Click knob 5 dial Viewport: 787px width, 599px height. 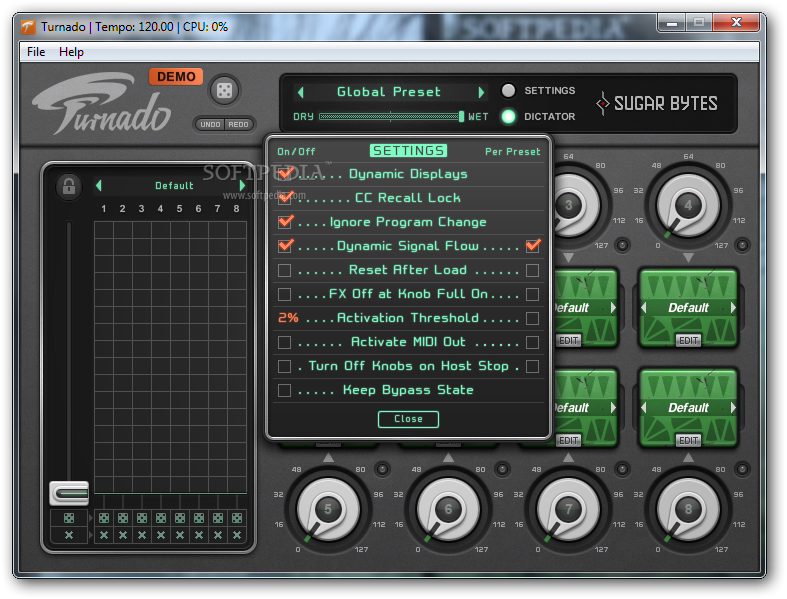(x=328, y=509)
